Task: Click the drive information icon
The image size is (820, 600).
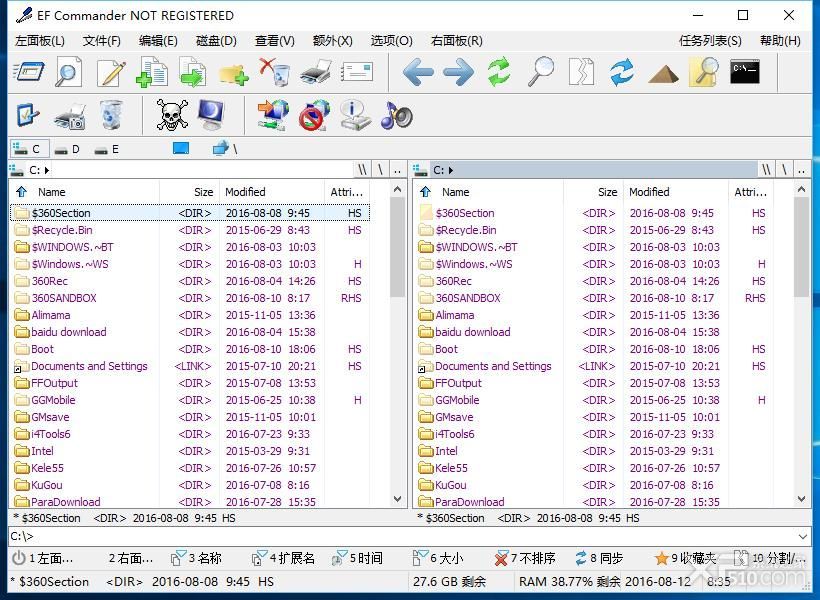Action: 355,115
